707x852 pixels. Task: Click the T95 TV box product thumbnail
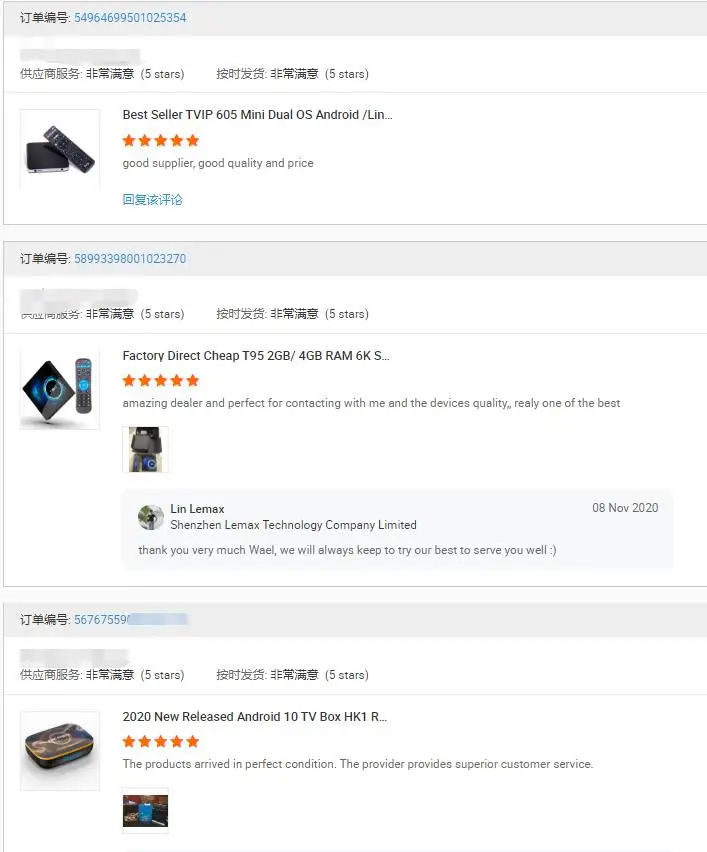tap(60, 390)
